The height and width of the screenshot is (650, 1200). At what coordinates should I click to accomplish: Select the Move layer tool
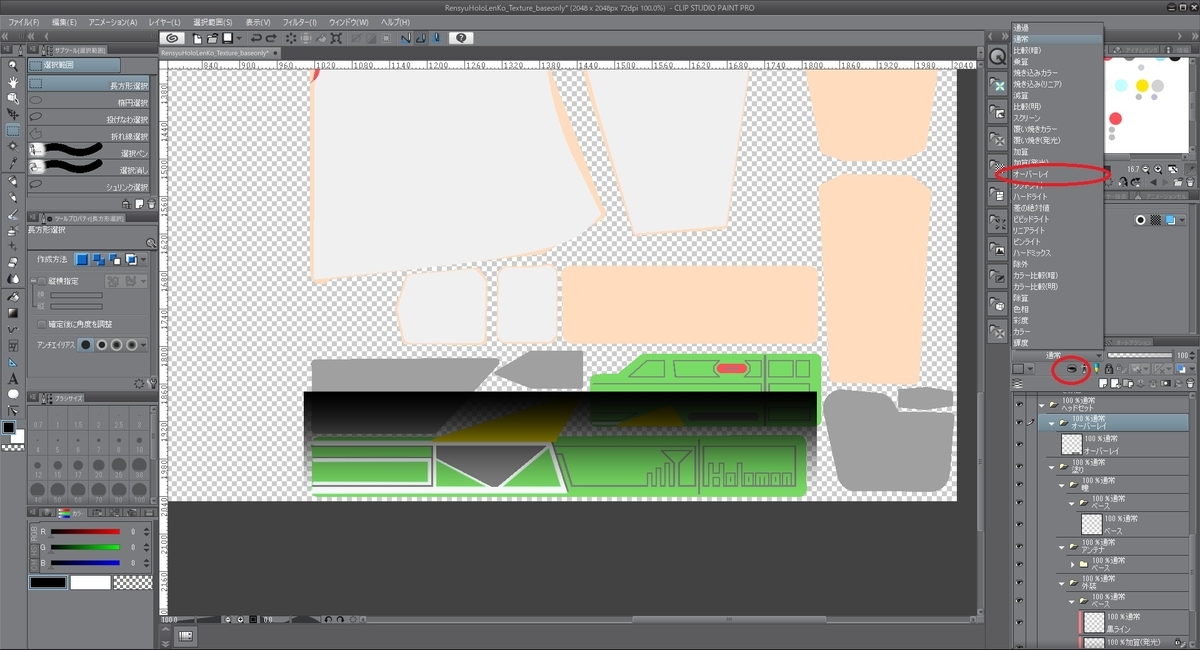pyautogui.click(x=13, y=114)
